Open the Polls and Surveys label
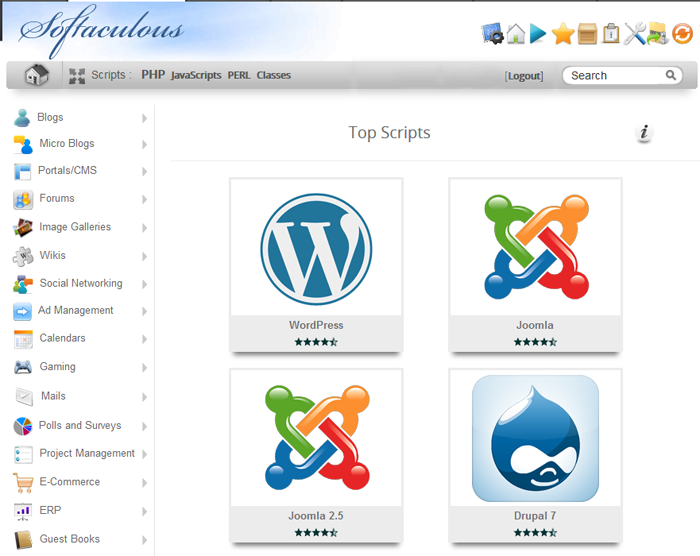 click(80, 425)
